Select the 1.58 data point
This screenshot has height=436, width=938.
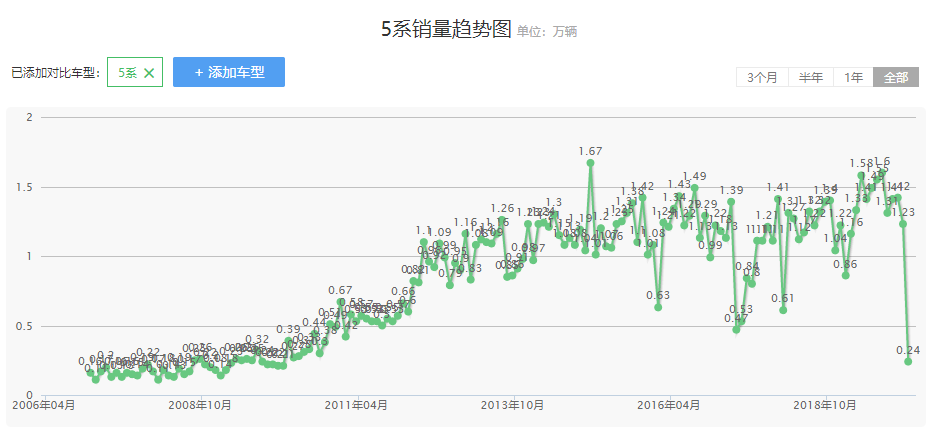[x=861, y=175]
